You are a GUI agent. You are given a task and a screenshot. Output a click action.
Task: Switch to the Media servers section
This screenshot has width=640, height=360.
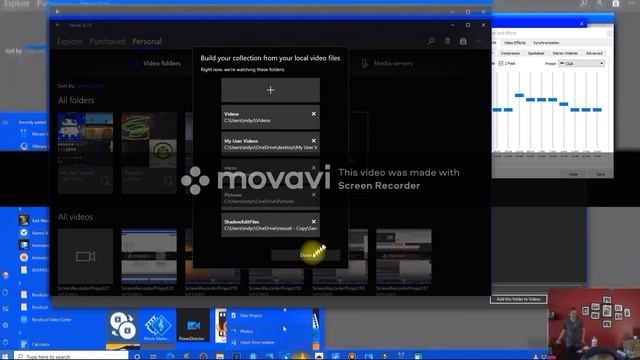387,63
